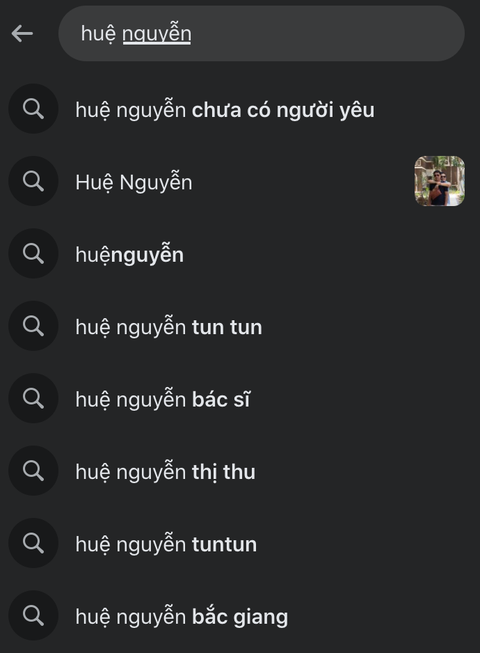This screenshot has height=653, width=480.
Task: Click search icon beside 'bắc giang' suggestion
Action: point(33,616)
